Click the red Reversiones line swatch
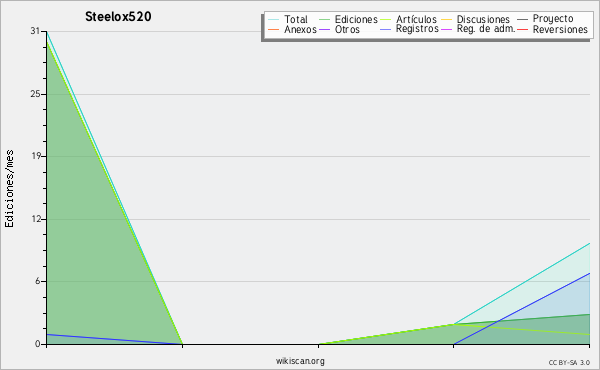This screenshot has height=370, width=600. pyautogui.click(x=522, y=29)
